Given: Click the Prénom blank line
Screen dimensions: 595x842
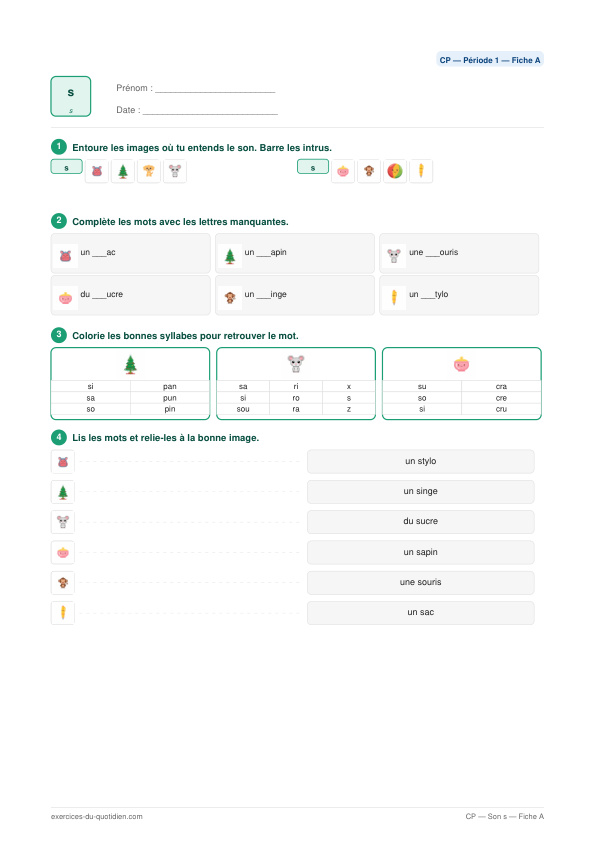Looking at the screenshot, I should 215,90.
